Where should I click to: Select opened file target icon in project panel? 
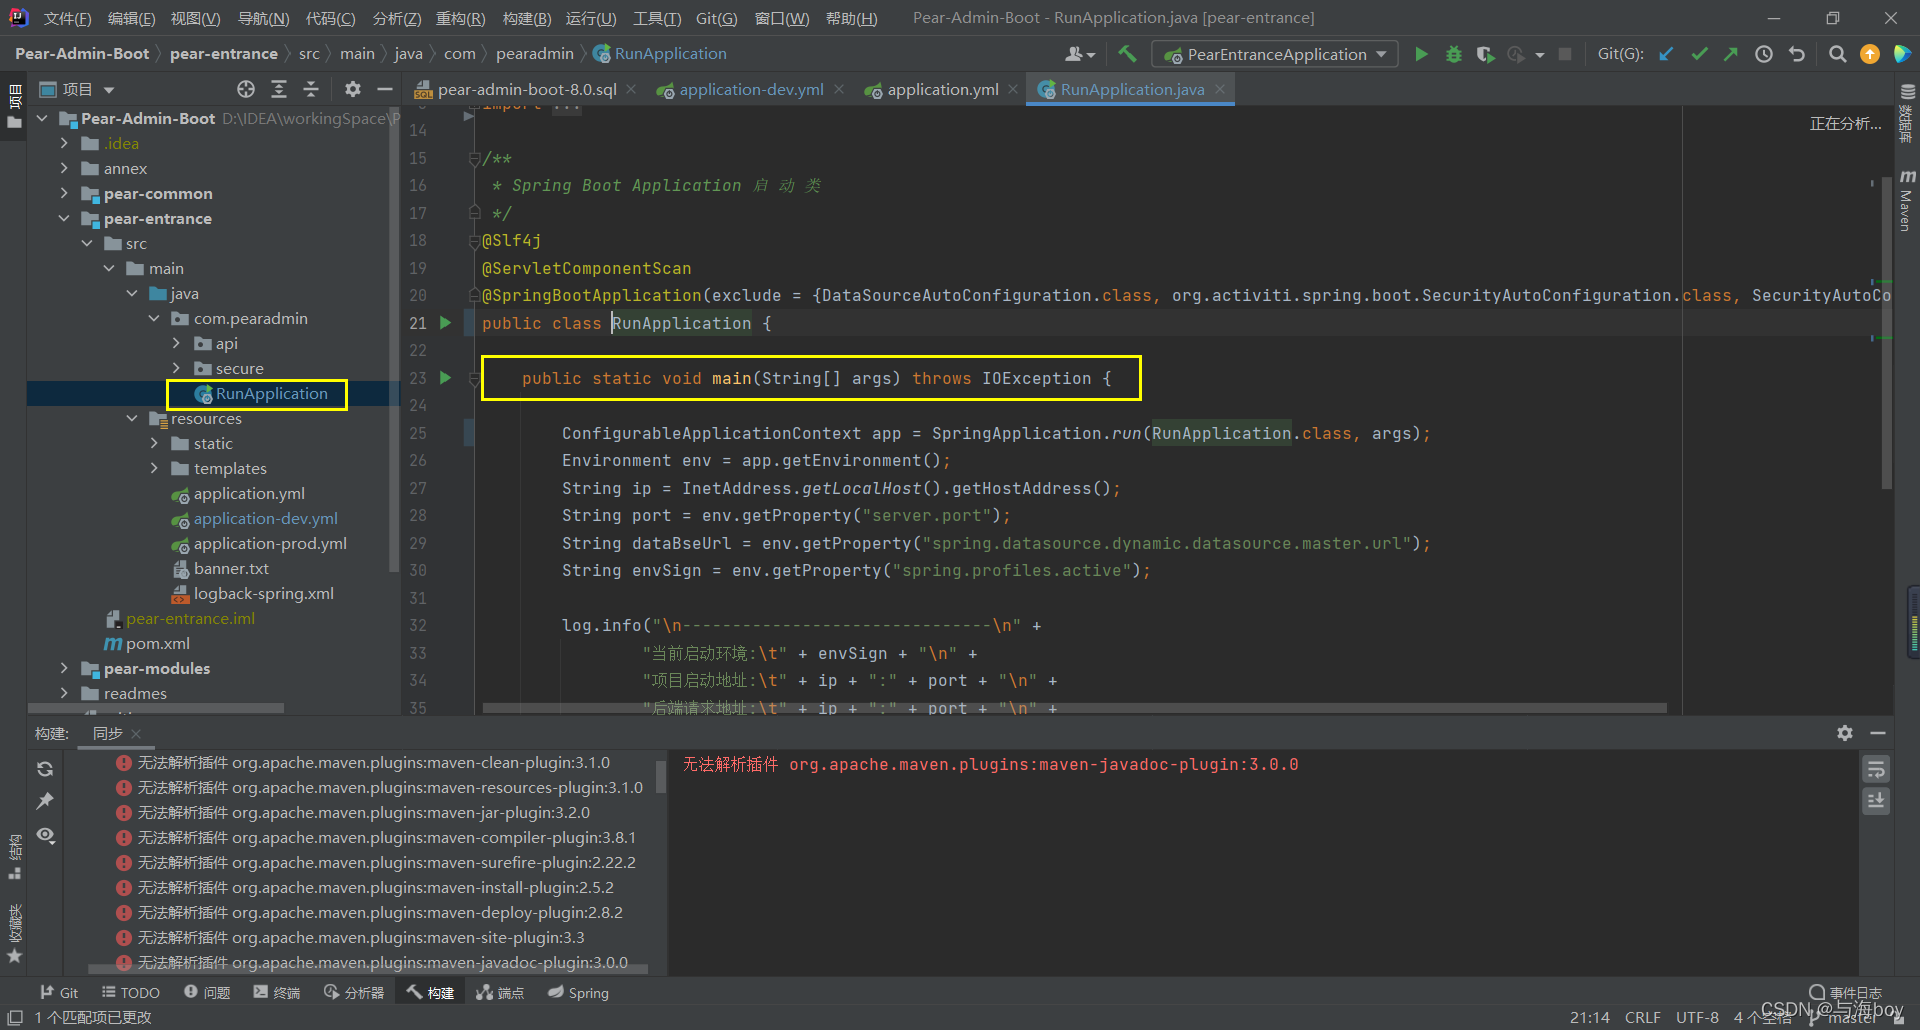tap(246, 89)
